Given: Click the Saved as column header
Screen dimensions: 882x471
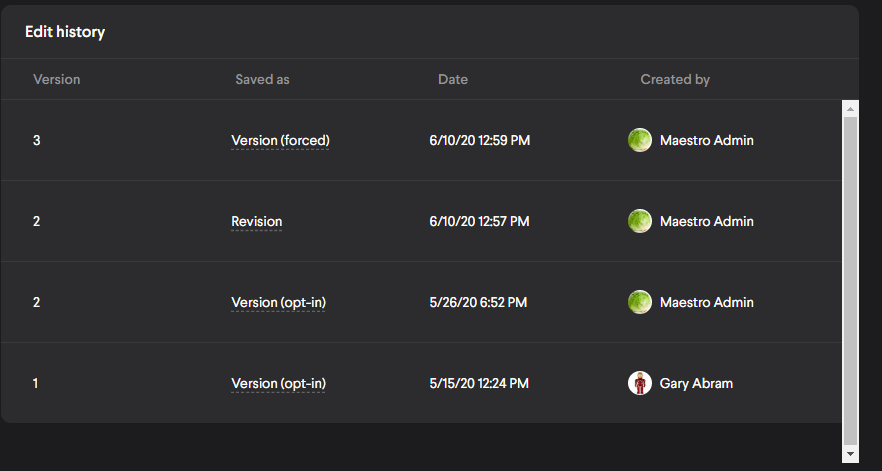Looking at the screenshot, I should [262, 79].
